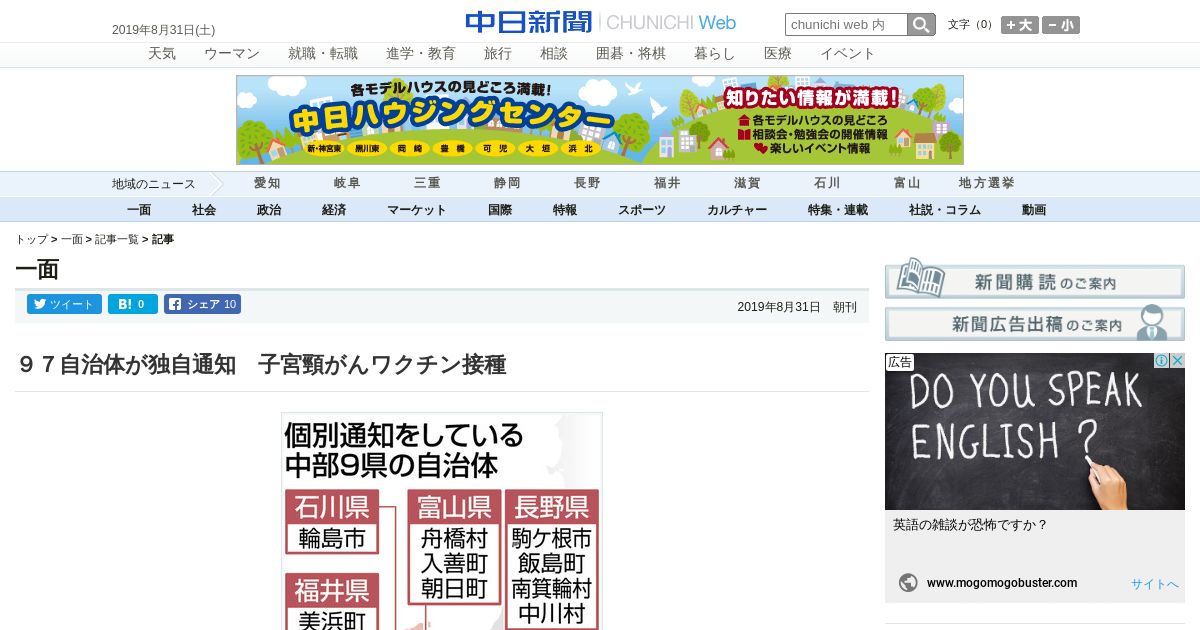The width and height of the screenshot is (1200, 630).
Task: Open the イベント events section
Action: (x=848, y=54)
